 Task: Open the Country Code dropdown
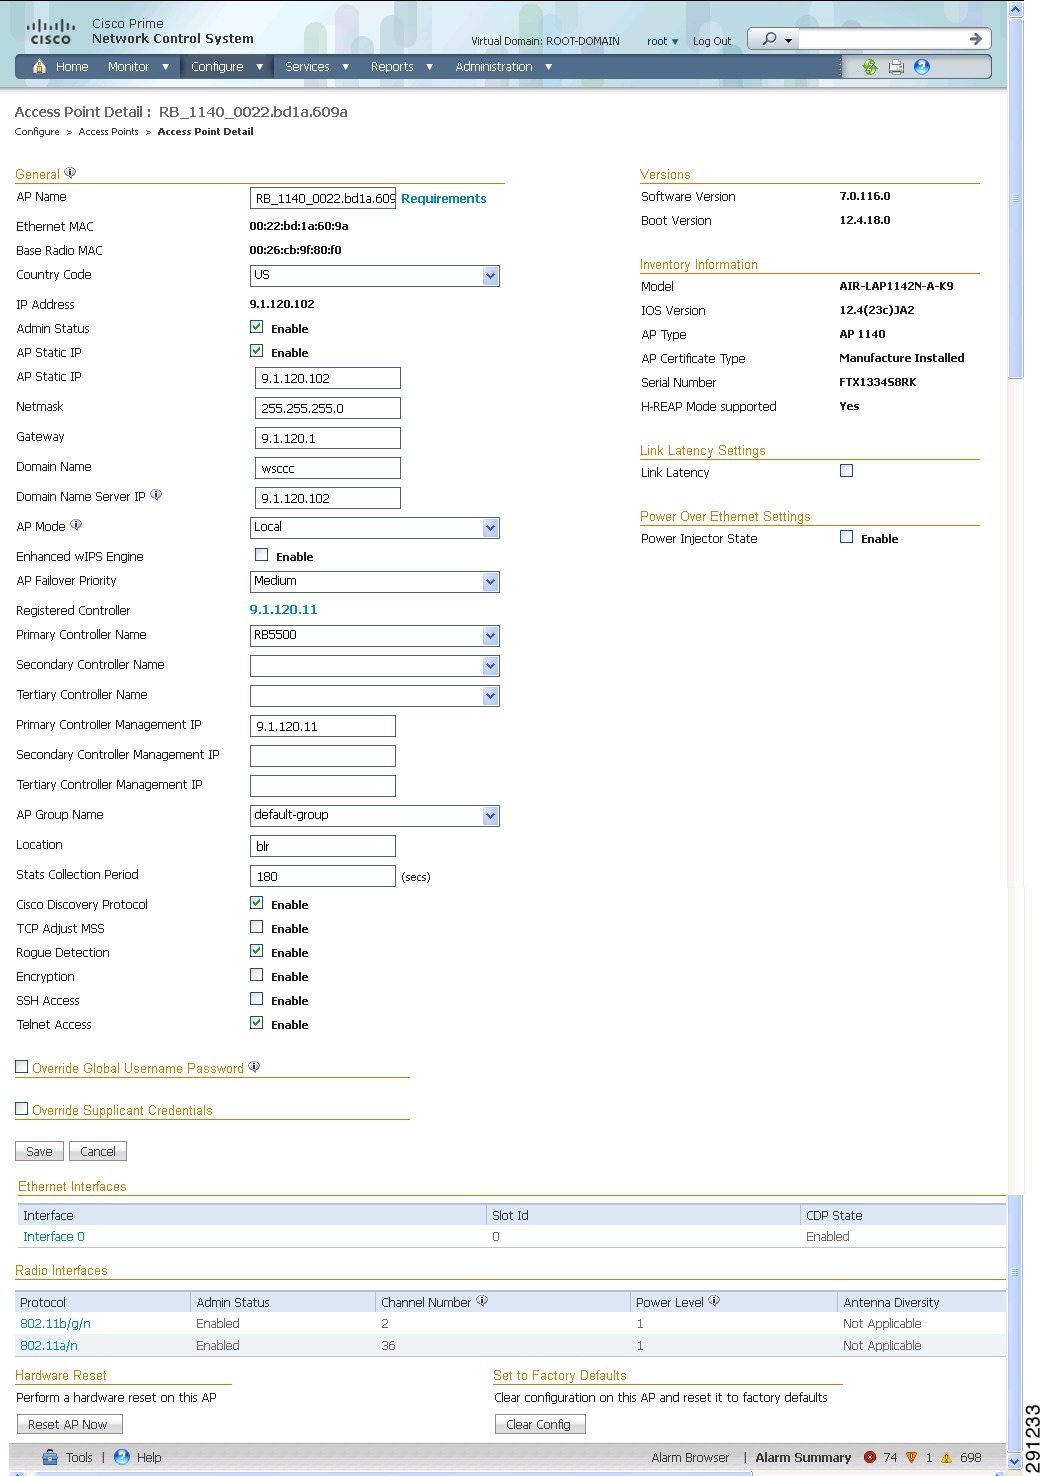490,276
